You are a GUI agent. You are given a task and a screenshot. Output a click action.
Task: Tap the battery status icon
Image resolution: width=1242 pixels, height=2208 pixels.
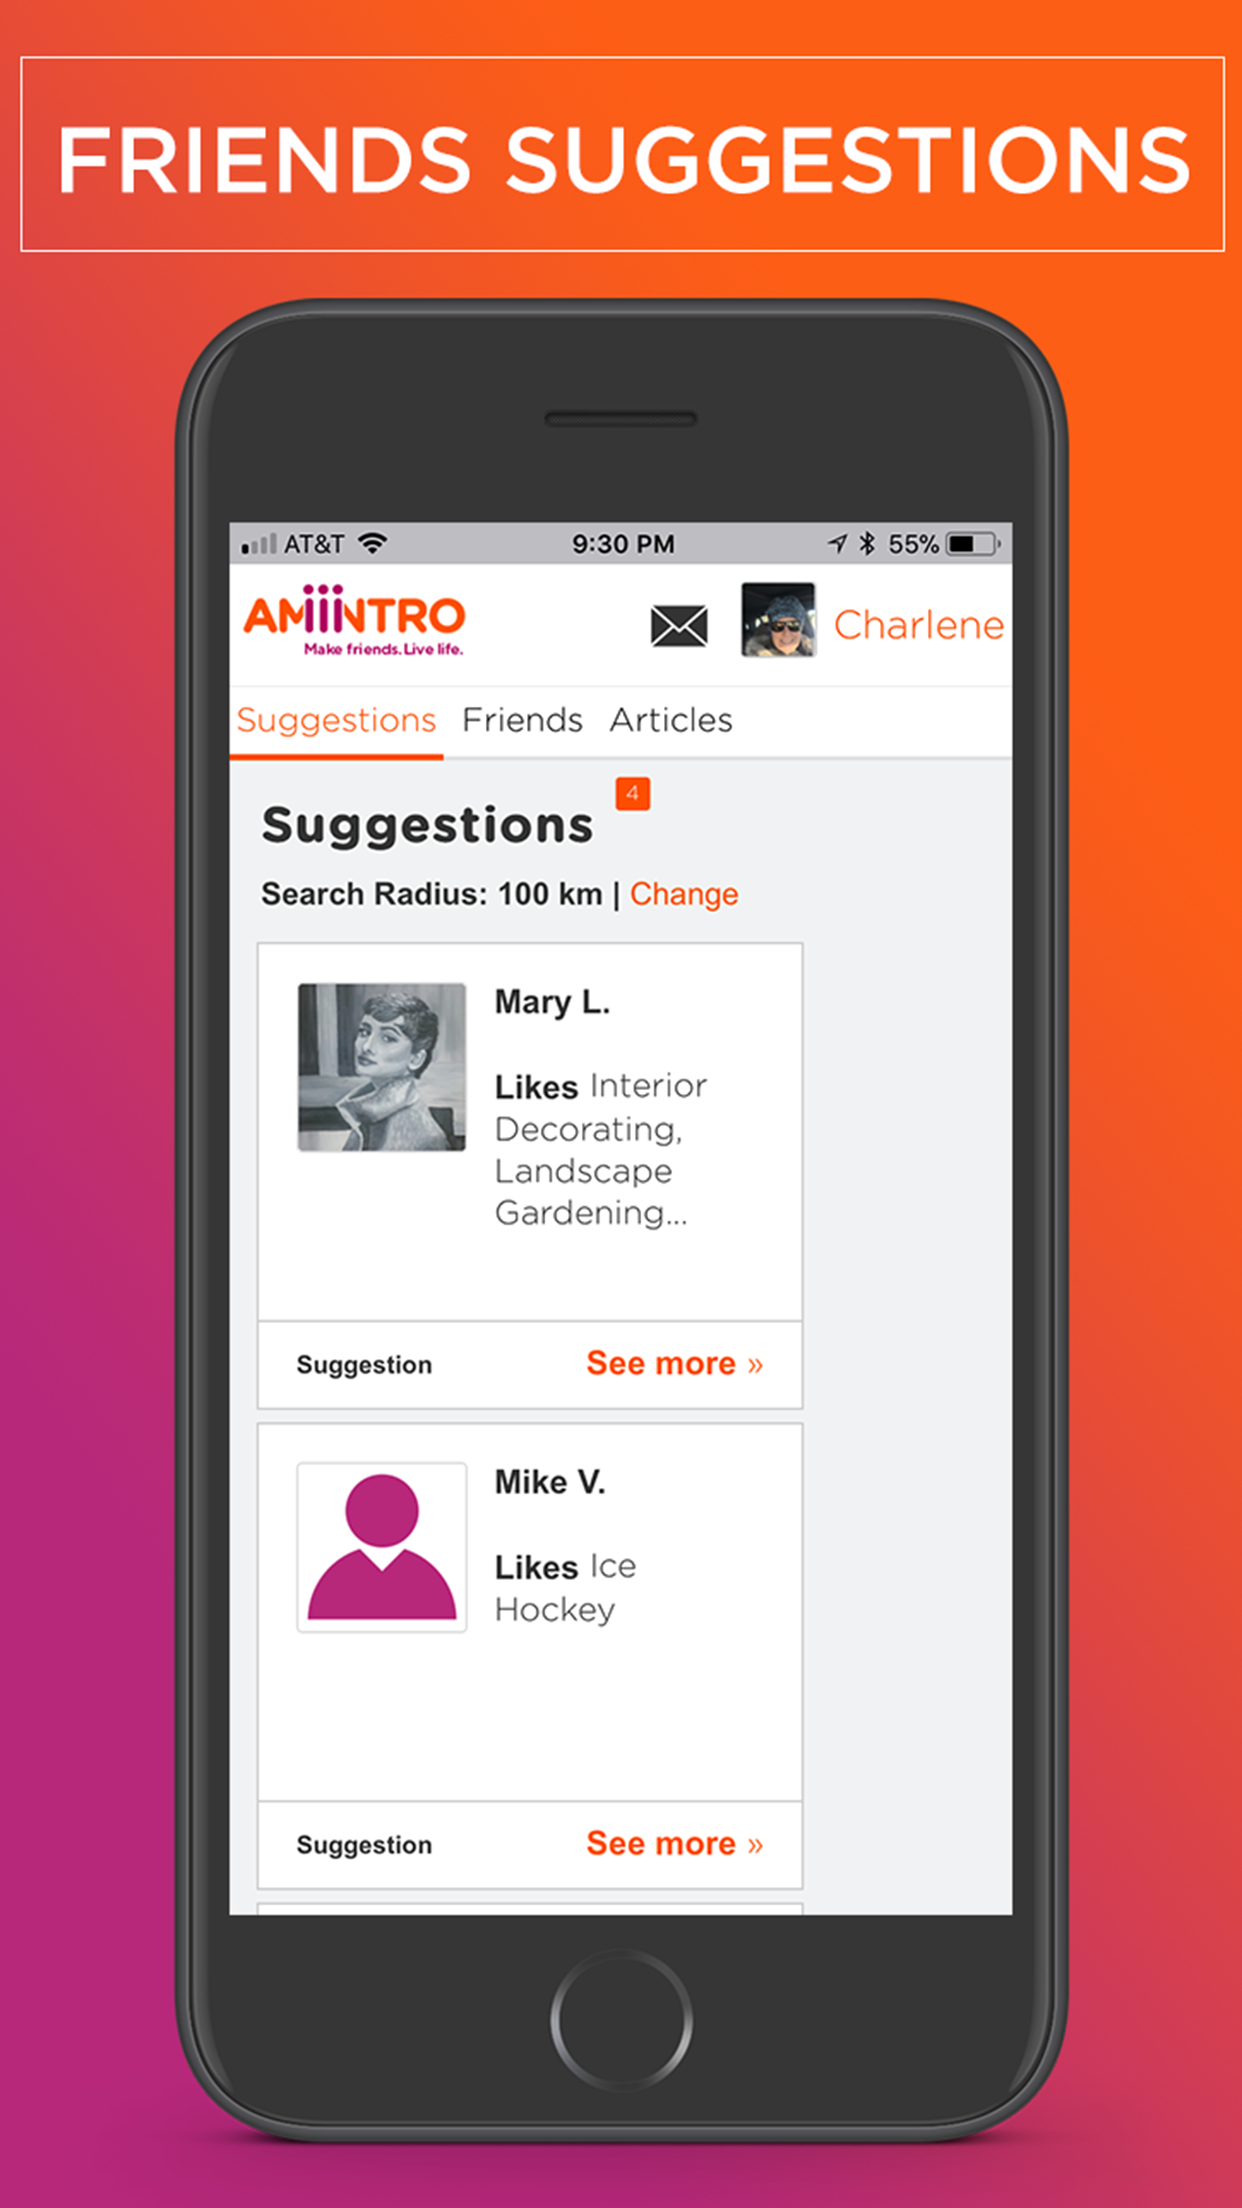[x=973, y=544]
